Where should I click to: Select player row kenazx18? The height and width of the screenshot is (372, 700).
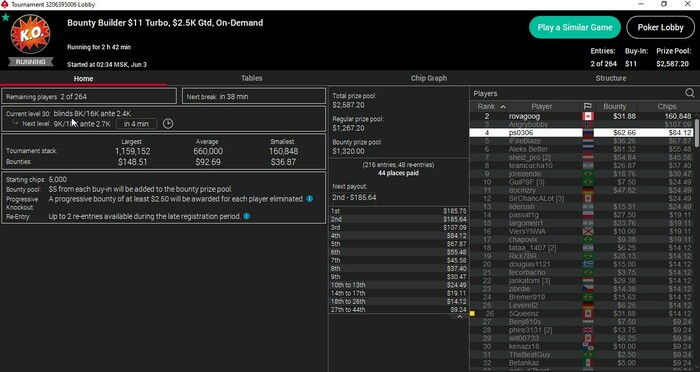click(x=582, y=347)
